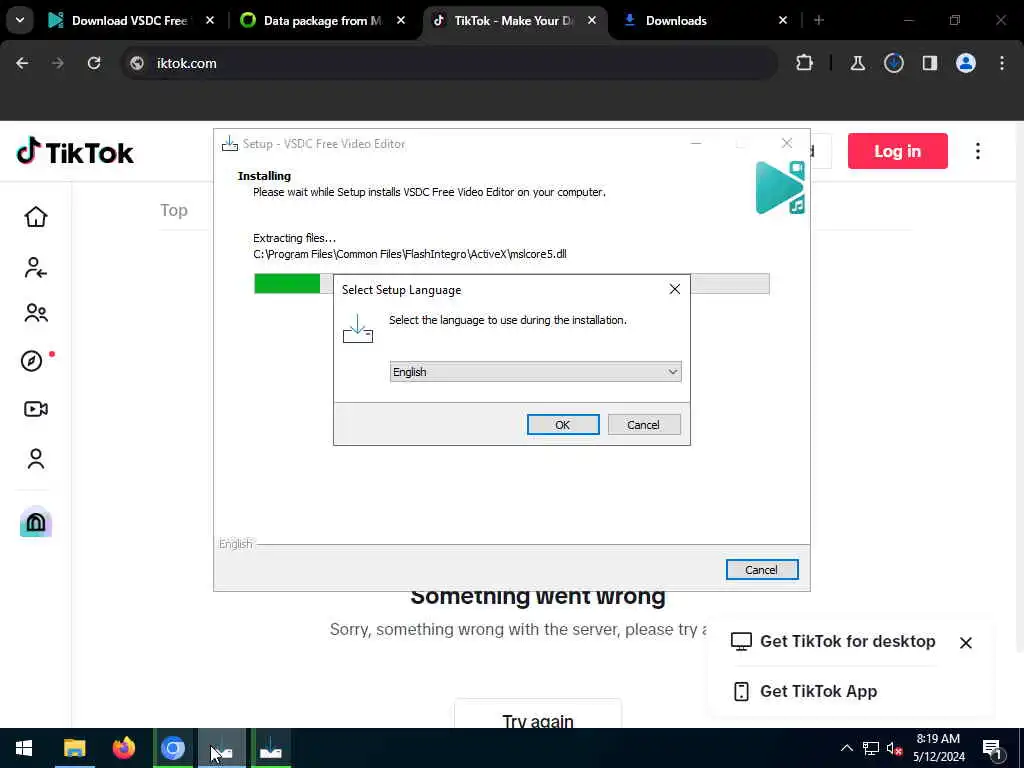
Task: Dismiss the Get TikTok popup
Action: pyautogui.click(x=965, y=643)
